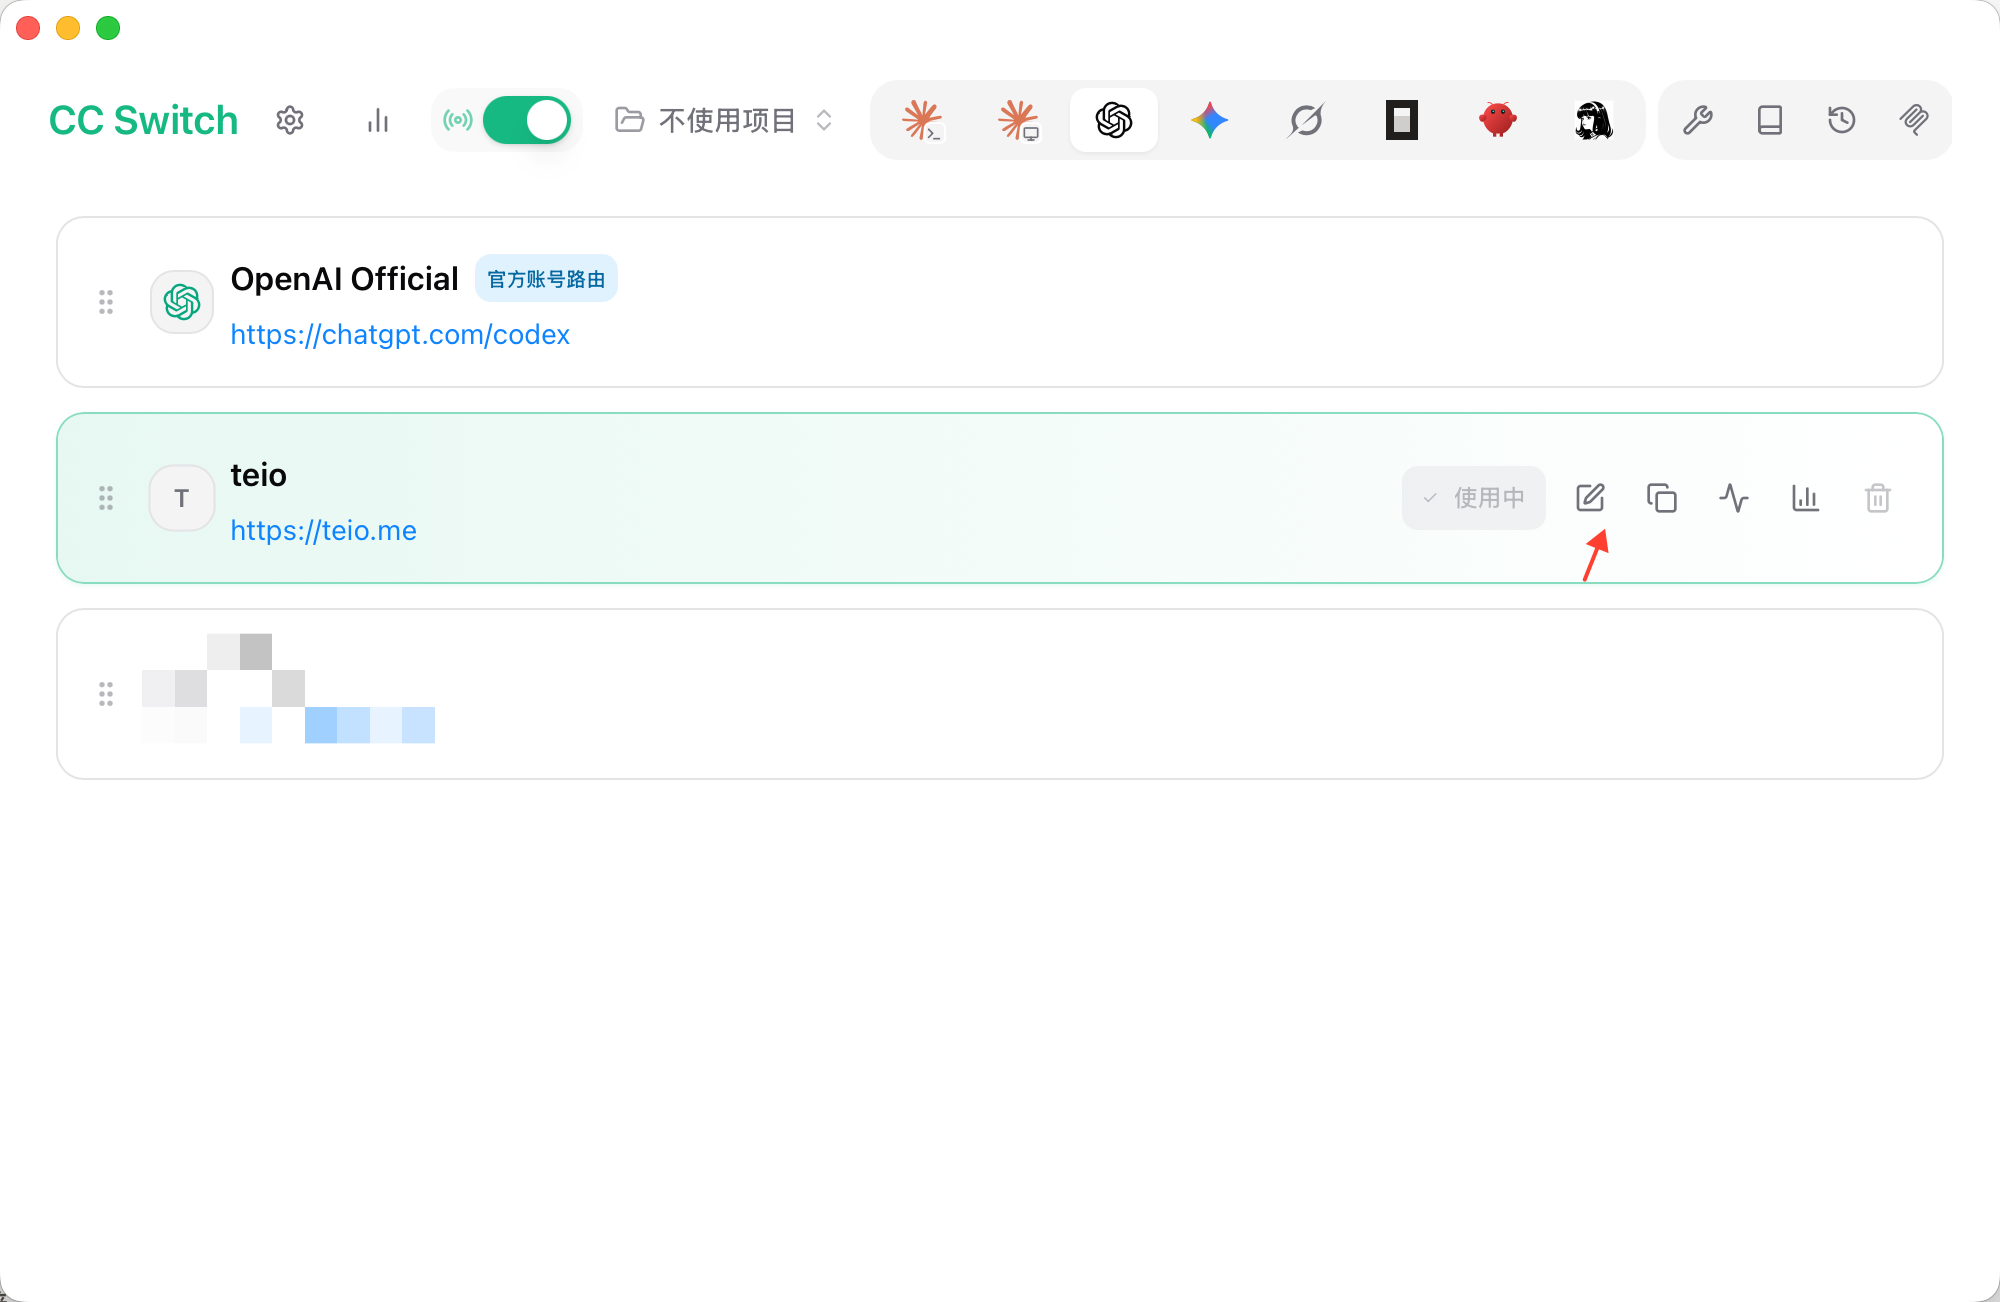Screen dimensions: 2000x1302
Task: Click the OpenAI Official provider name
Action: [x=344, y=279]
